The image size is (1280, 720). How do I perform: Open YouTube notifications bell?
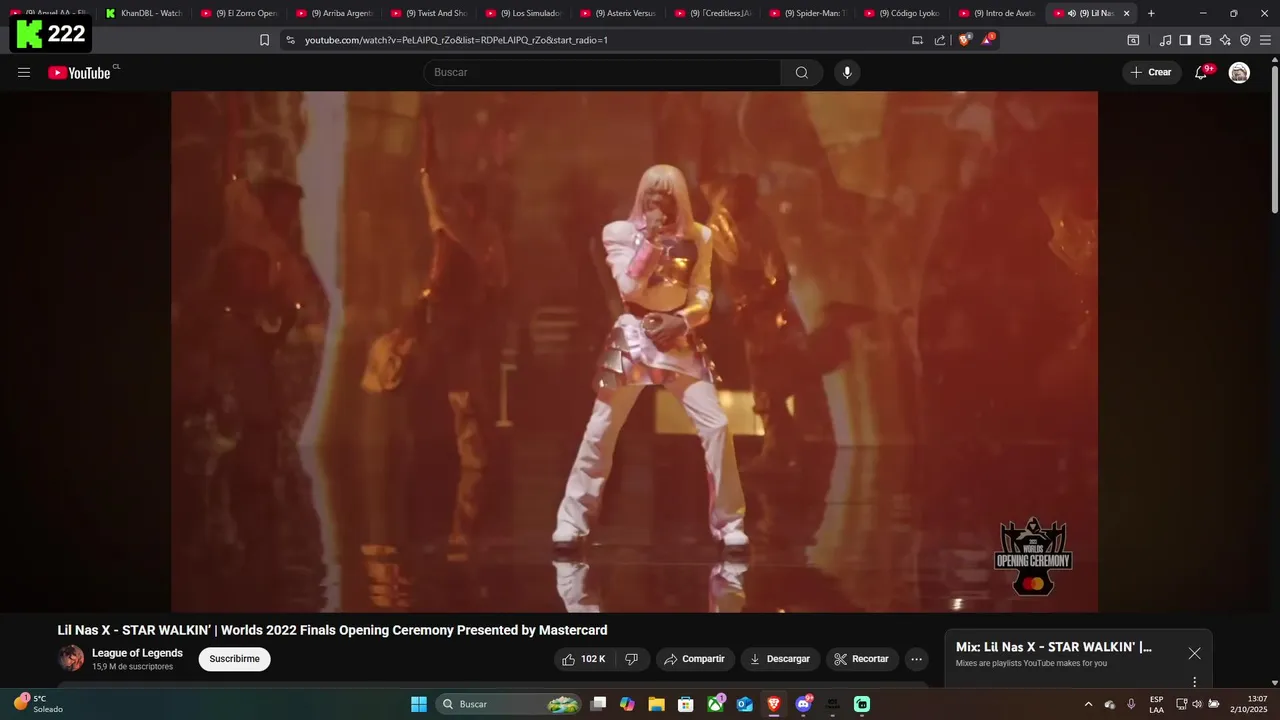tap(1201, 72)
